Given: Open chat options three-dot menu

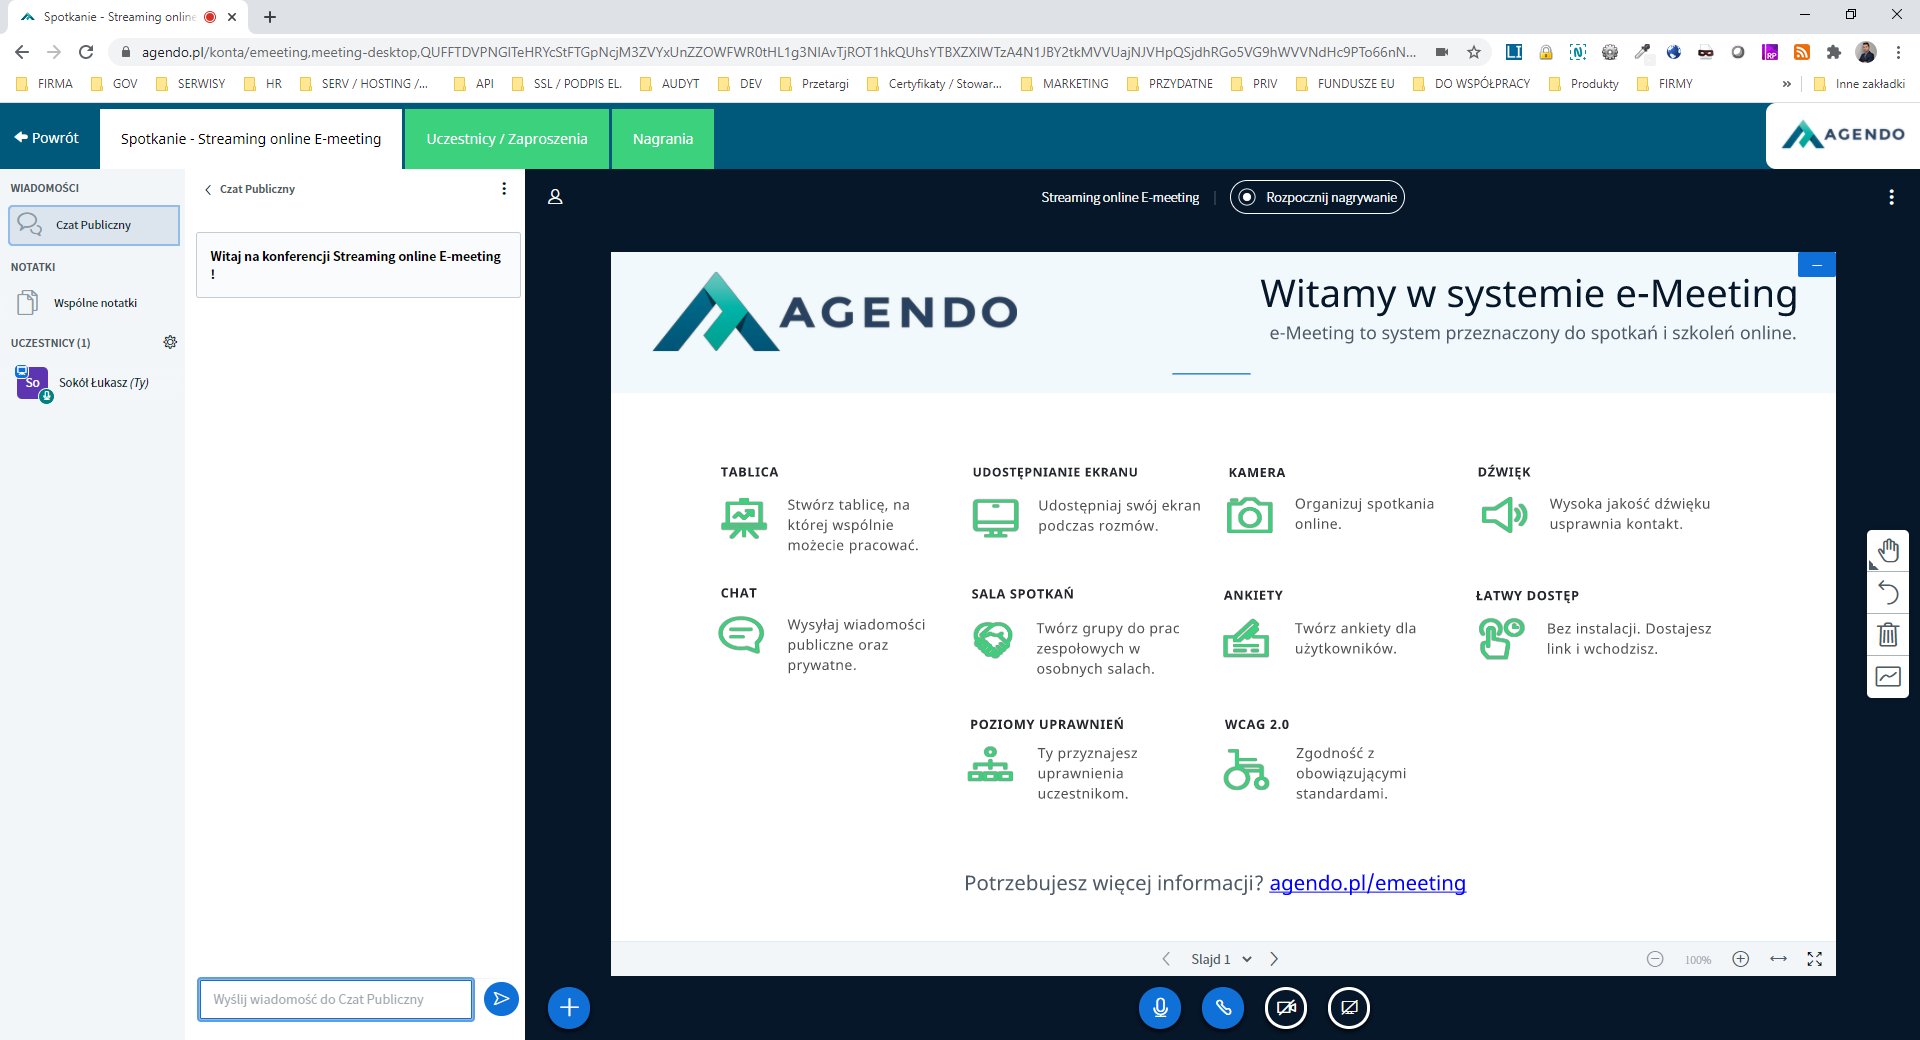Looking at the screenshot, I should (504, 189).
